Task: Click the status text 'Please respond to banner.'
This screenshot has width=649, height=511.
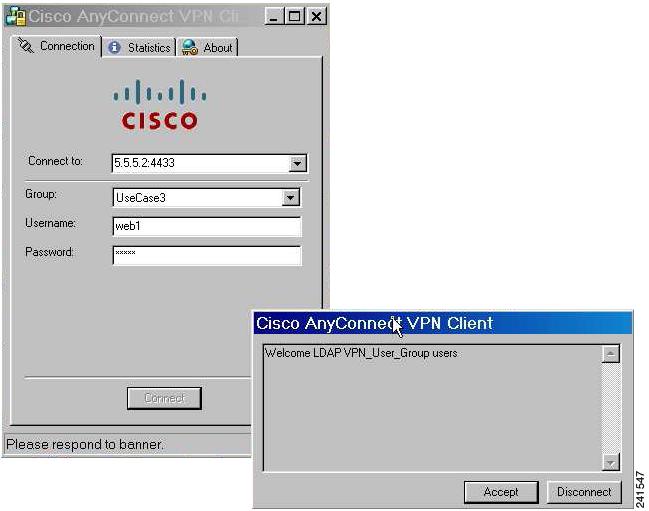Action: pyautogui.click(x=85, y=444)
